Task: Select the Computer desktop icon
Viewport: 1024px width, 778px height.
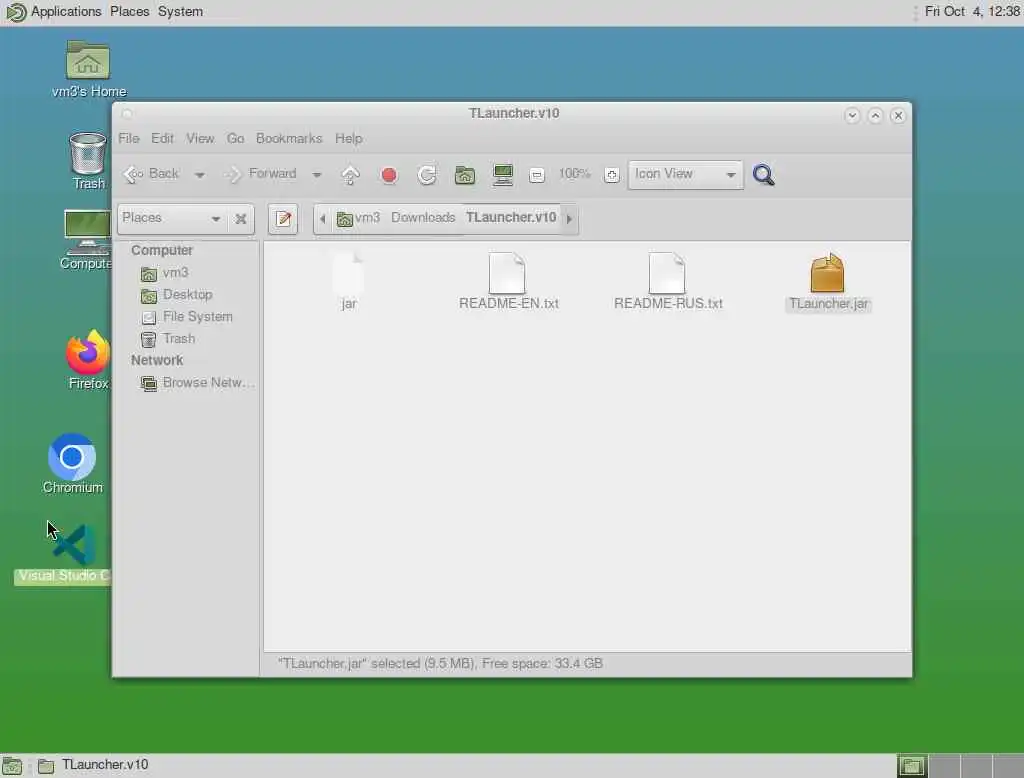Action: [87, 240]
